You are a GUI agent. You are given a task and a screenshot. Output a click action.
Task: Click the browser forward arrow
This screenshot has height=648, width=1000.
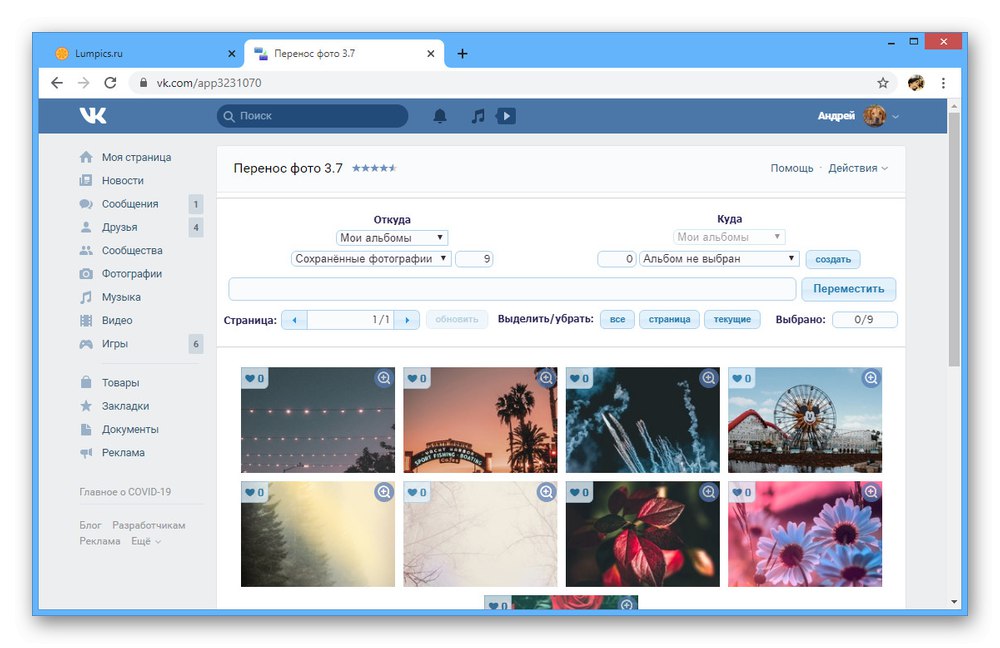coord(84,82)
